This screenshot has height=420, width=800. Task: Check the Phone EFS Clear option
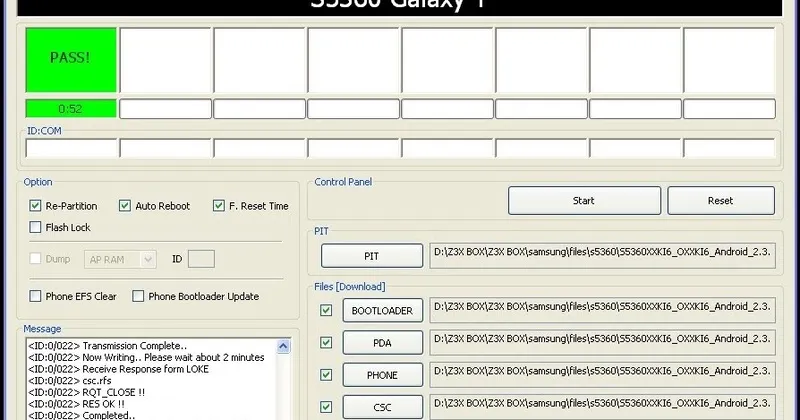(x=36, y=296)
